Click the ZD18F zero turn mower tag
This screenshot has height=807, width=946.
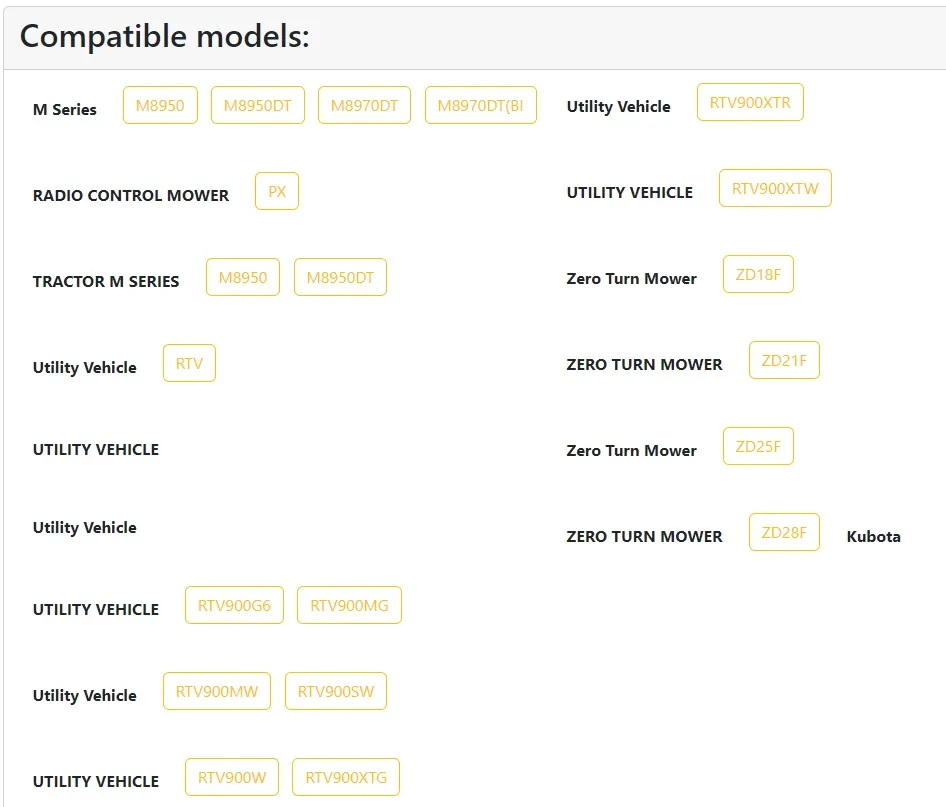[x=758, y=274]
